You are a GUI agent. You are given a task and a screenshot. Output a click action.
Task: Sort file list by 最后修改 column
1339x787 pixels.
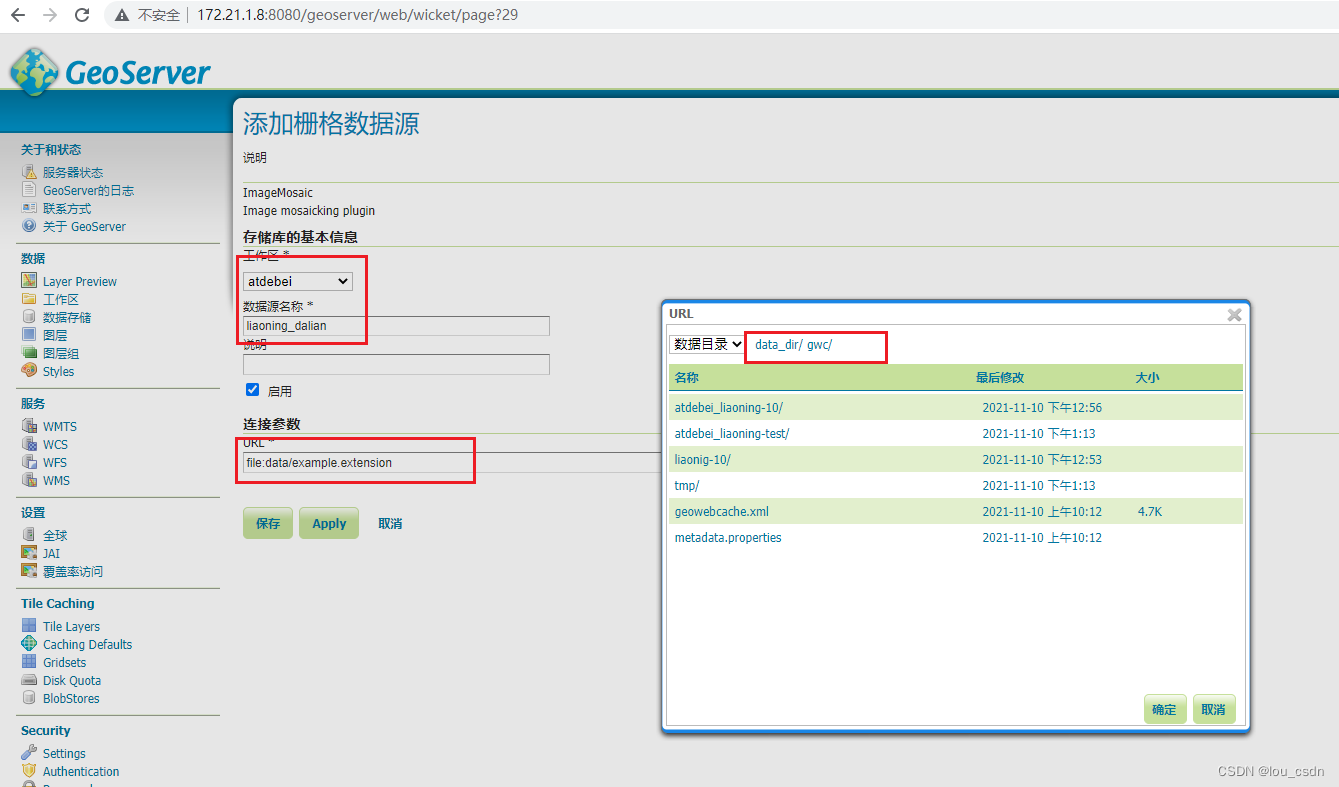coord(1000,378)
